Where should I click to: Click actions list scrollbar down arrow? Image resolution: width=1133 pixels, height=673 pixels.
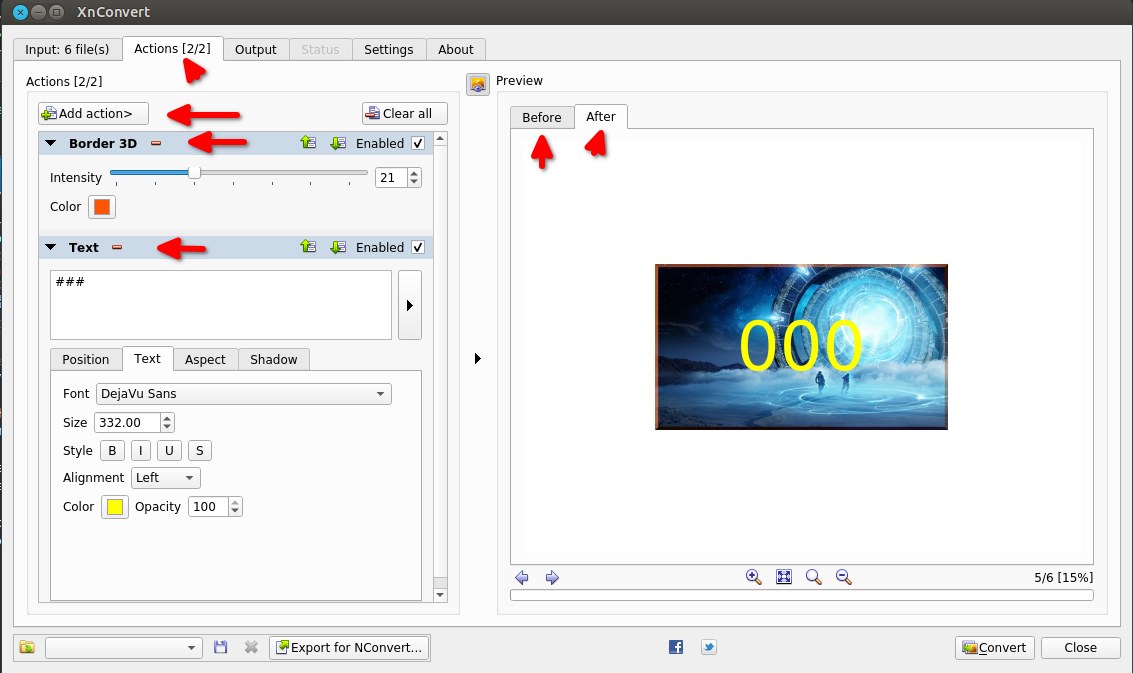coord(440,595)
